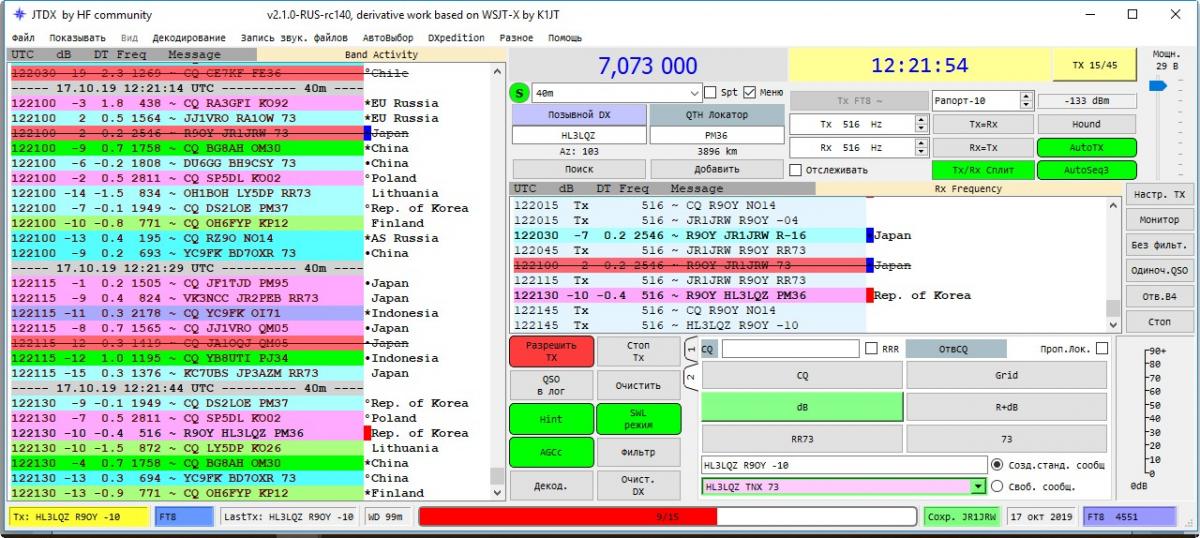Viewport: 1200px width, 538px height.
Task: Select the Своб. сообщ. radio button
Action: (x=996, y=486)
